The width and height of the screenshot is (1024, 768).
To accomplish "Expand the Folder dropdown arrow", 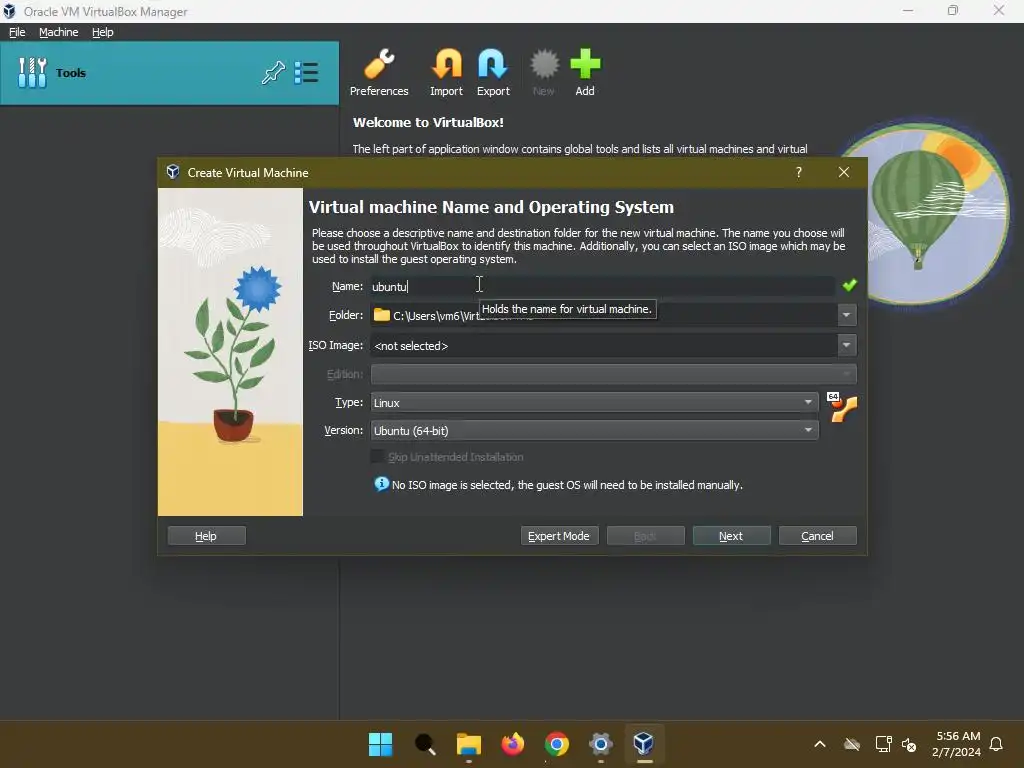I will point(846,315).
